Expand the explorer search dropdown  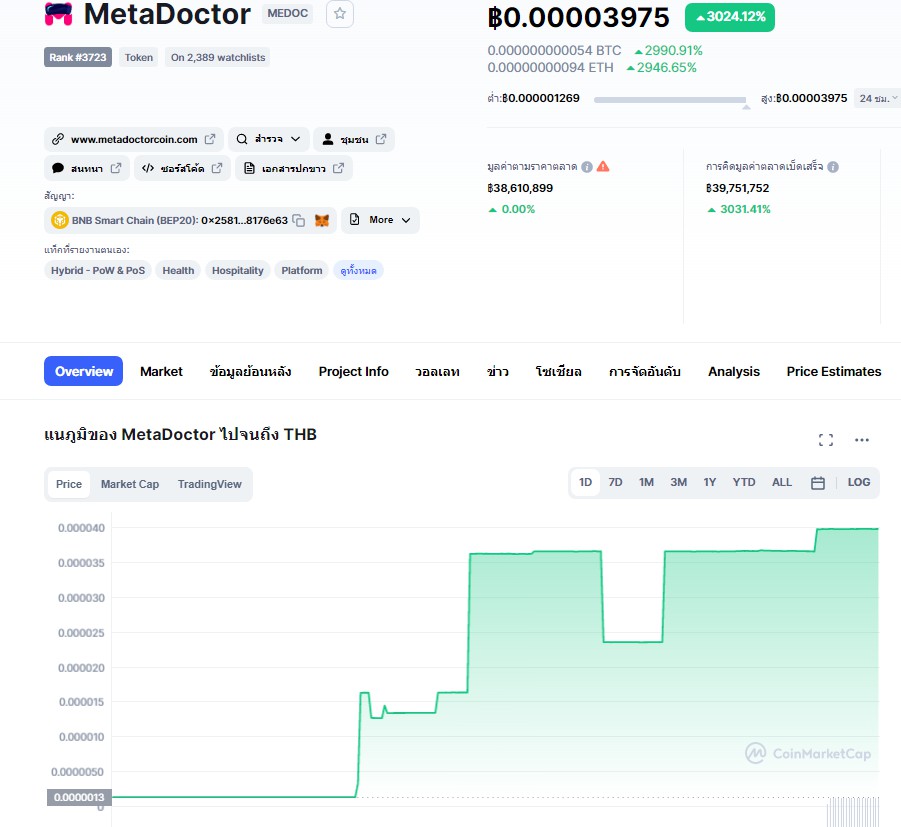[268, 139]
